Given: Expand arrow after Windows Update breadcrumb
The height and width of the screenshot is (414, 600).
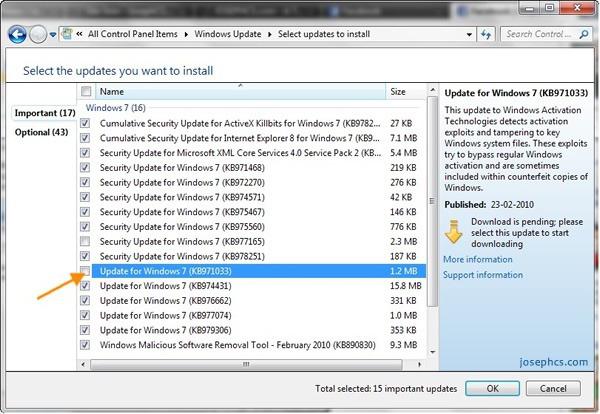Looking at the screenshot, I should [270, 34].
